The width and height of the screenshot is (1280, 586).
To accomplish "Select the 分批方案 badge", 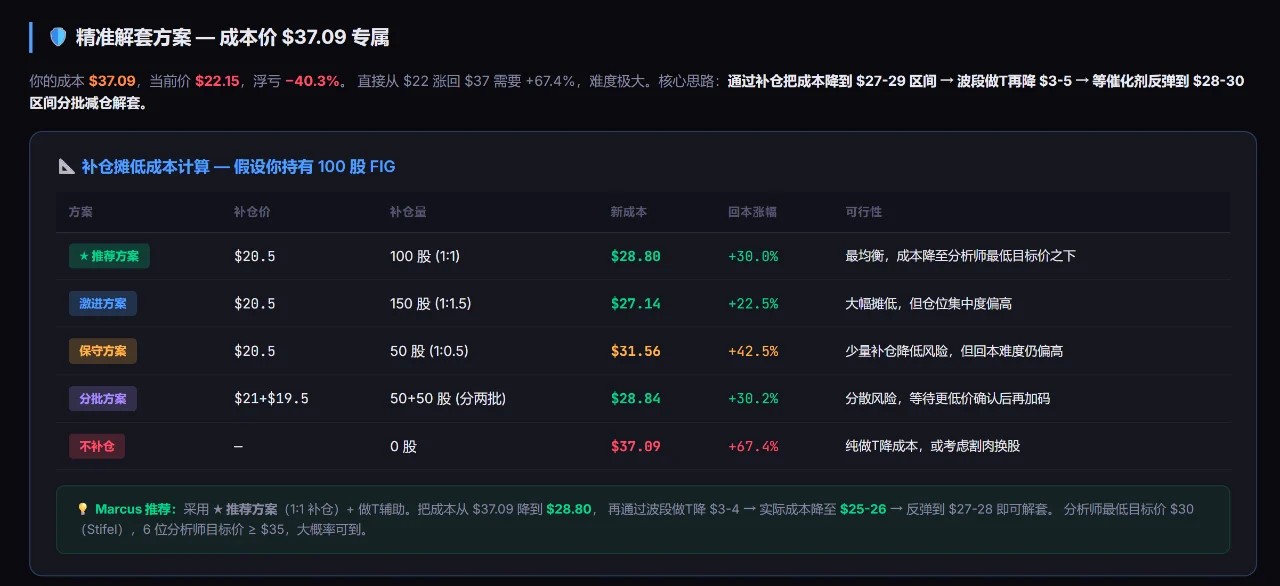I will click(103, 398).
